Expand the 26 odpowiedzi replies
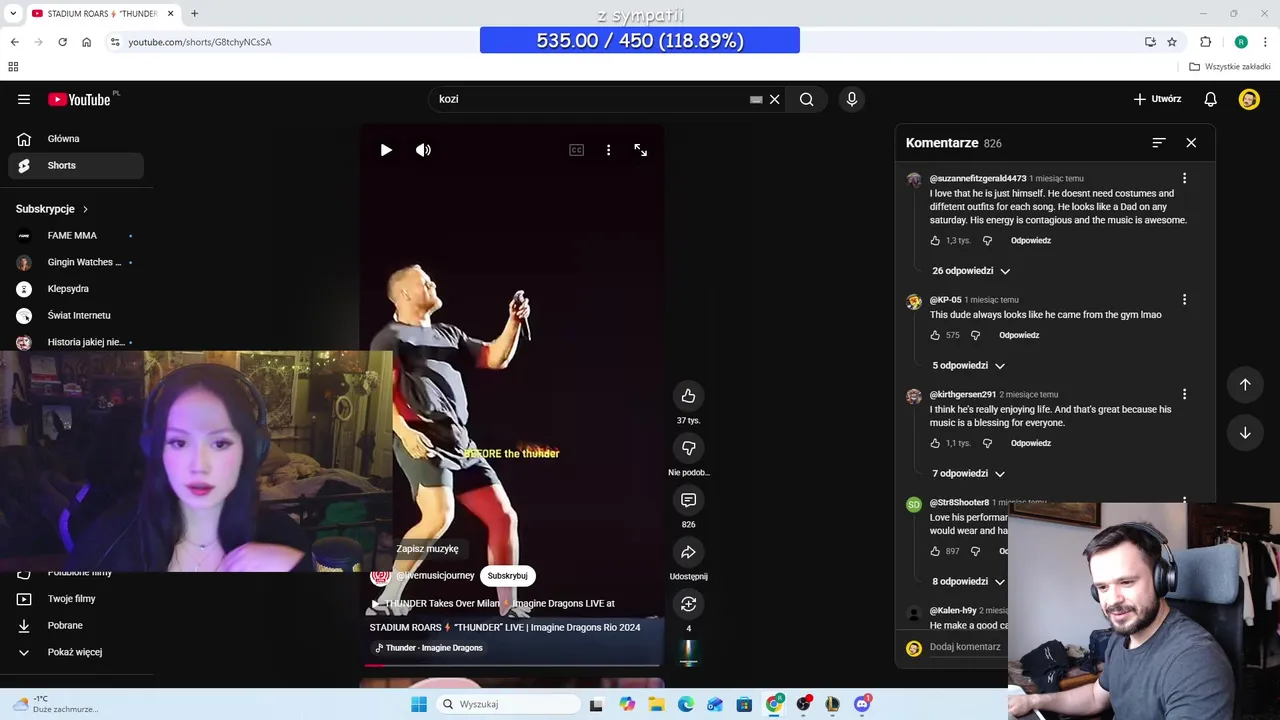 point(971,271)
